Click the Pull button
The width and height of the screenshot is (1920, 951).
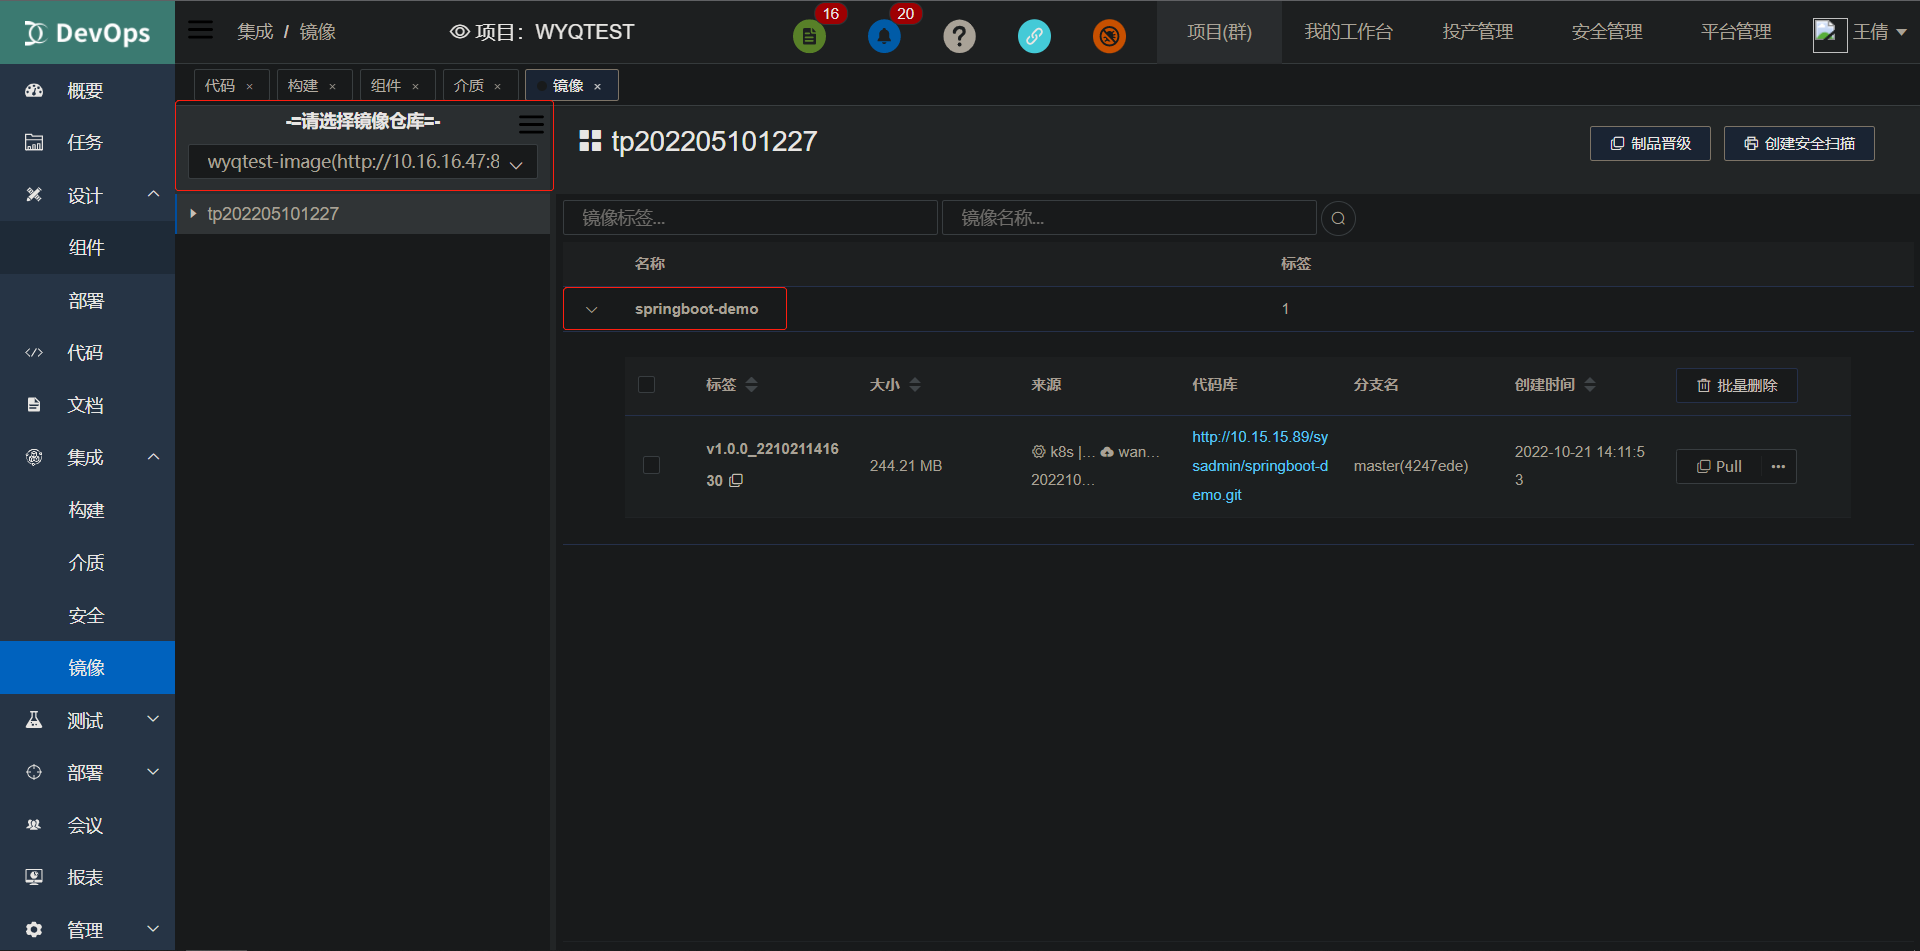1718,466
